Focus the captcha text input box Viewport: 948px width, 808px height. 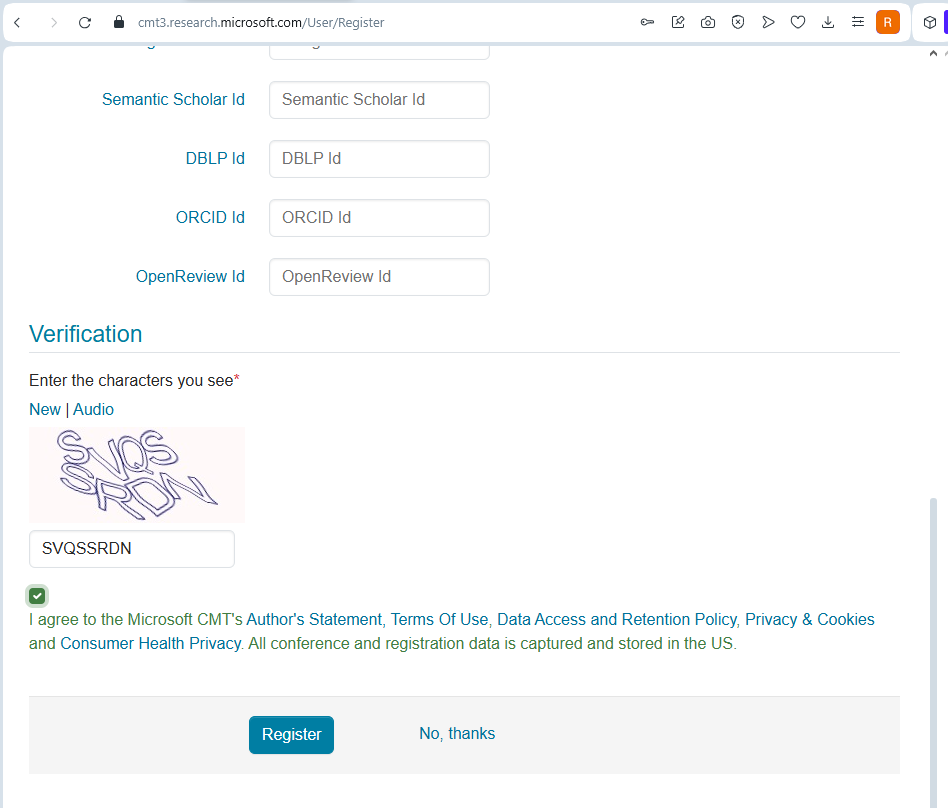[x=132, y=549]
